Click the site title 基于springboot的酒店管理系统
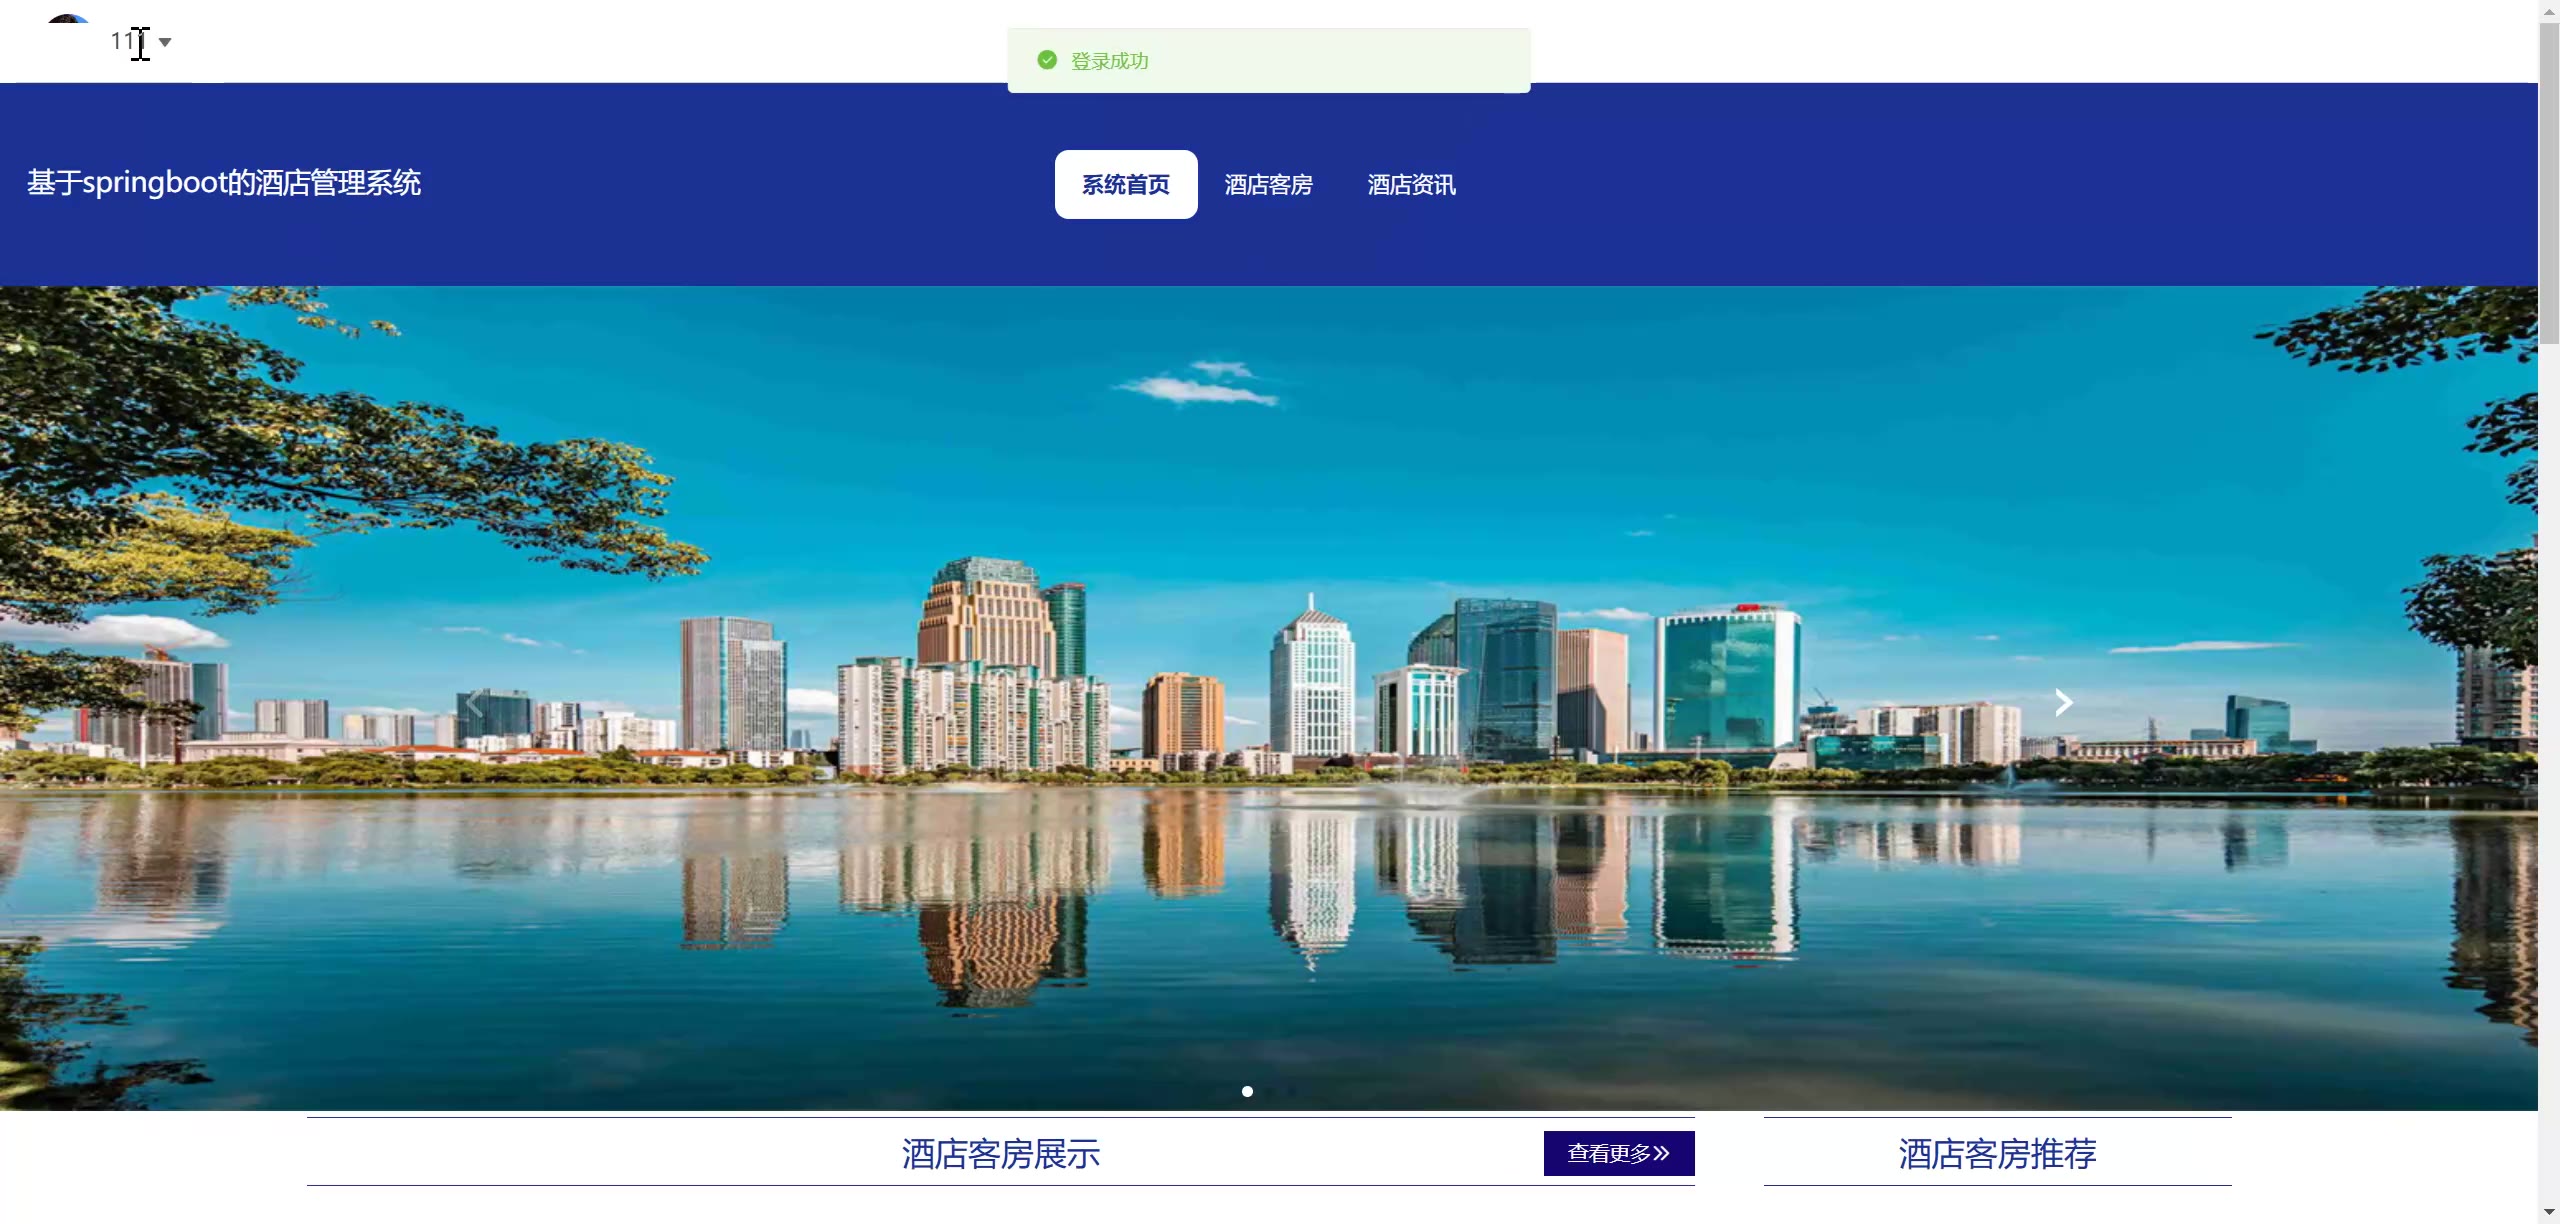The image size is (2560, 1224). (224, 183)
